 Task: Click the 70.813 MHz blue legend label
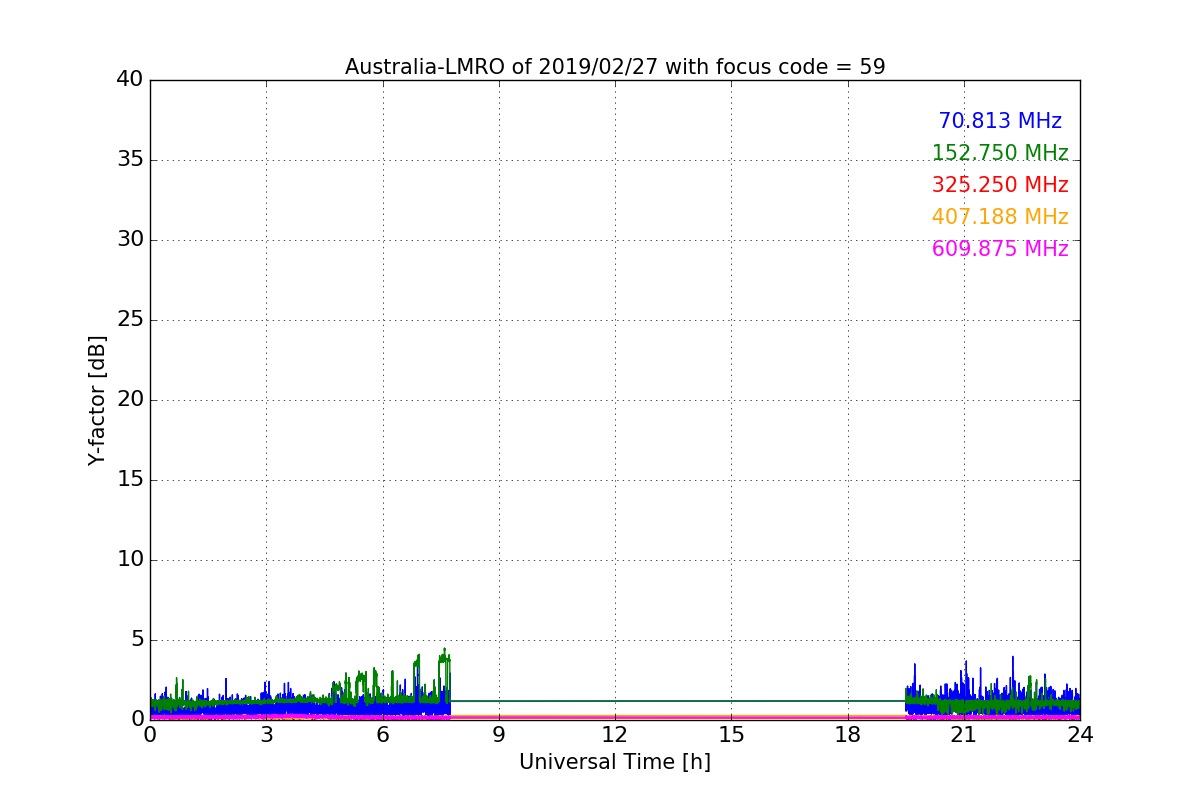(x=999, y=121)
